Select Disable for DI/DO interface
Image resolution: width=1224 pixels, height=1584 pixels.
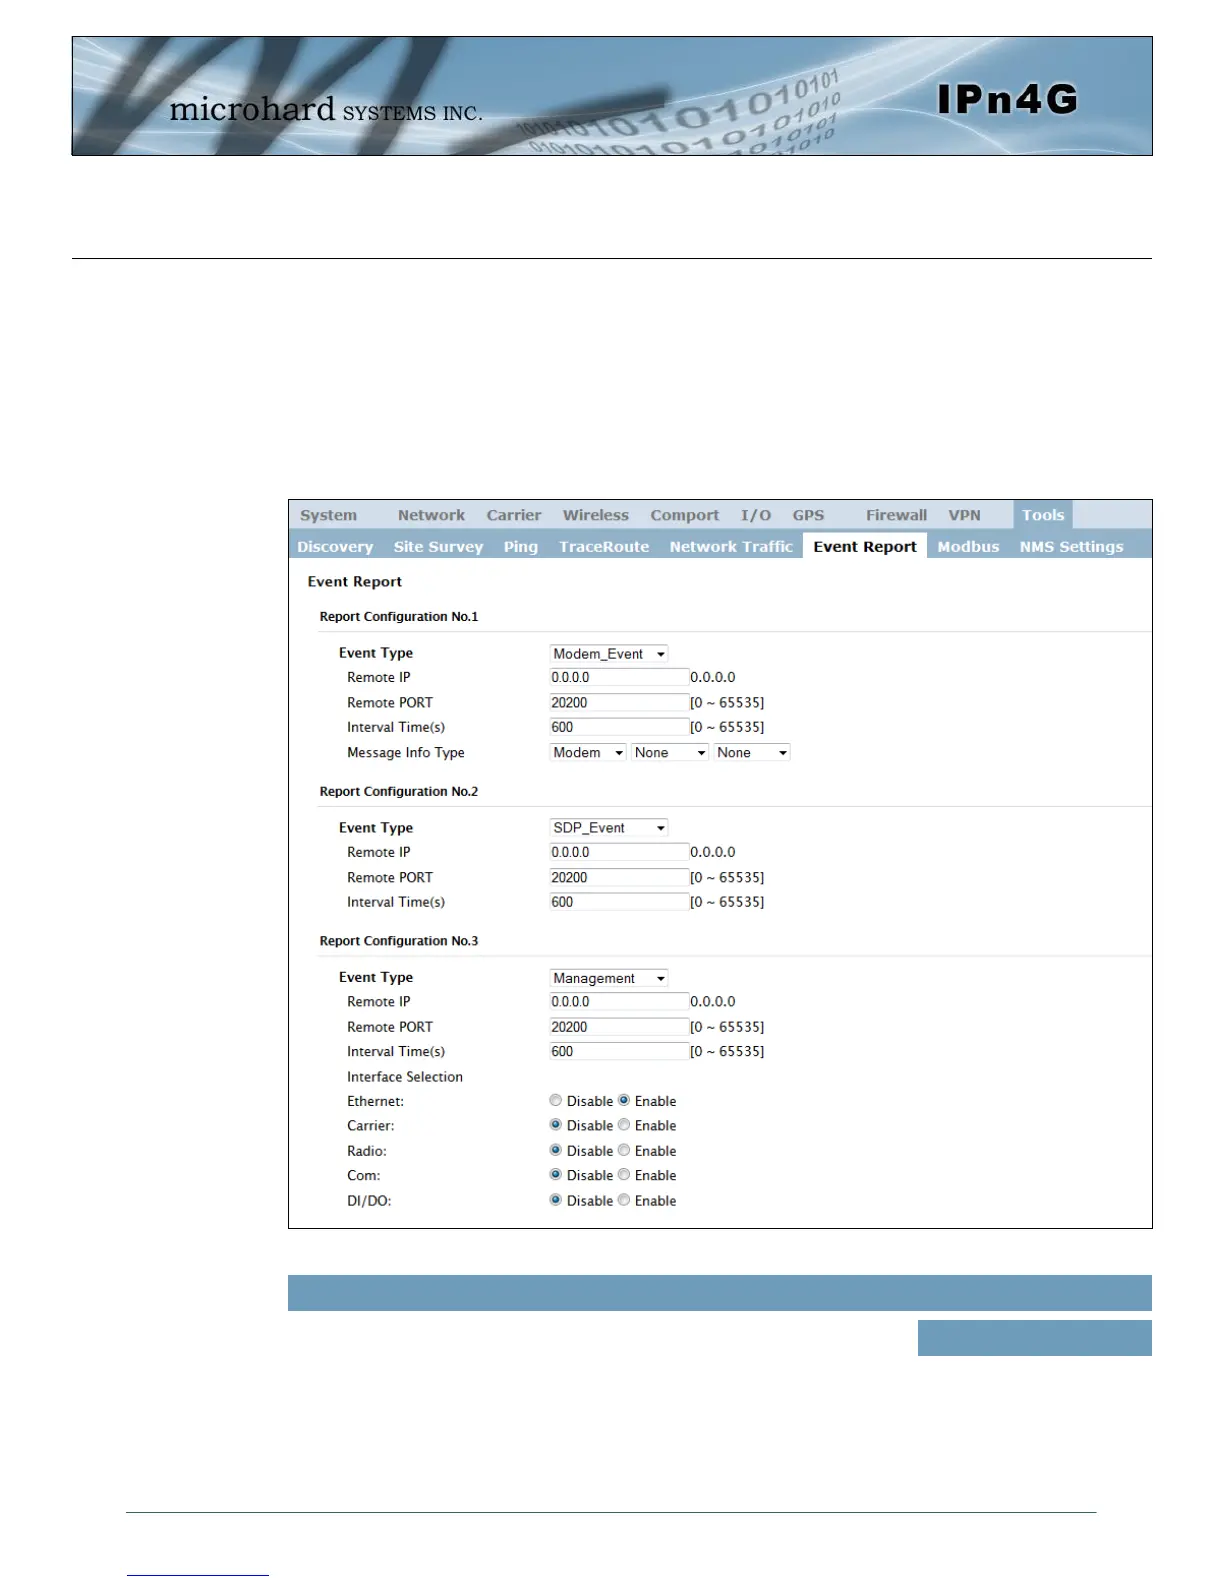[556, 1200]
